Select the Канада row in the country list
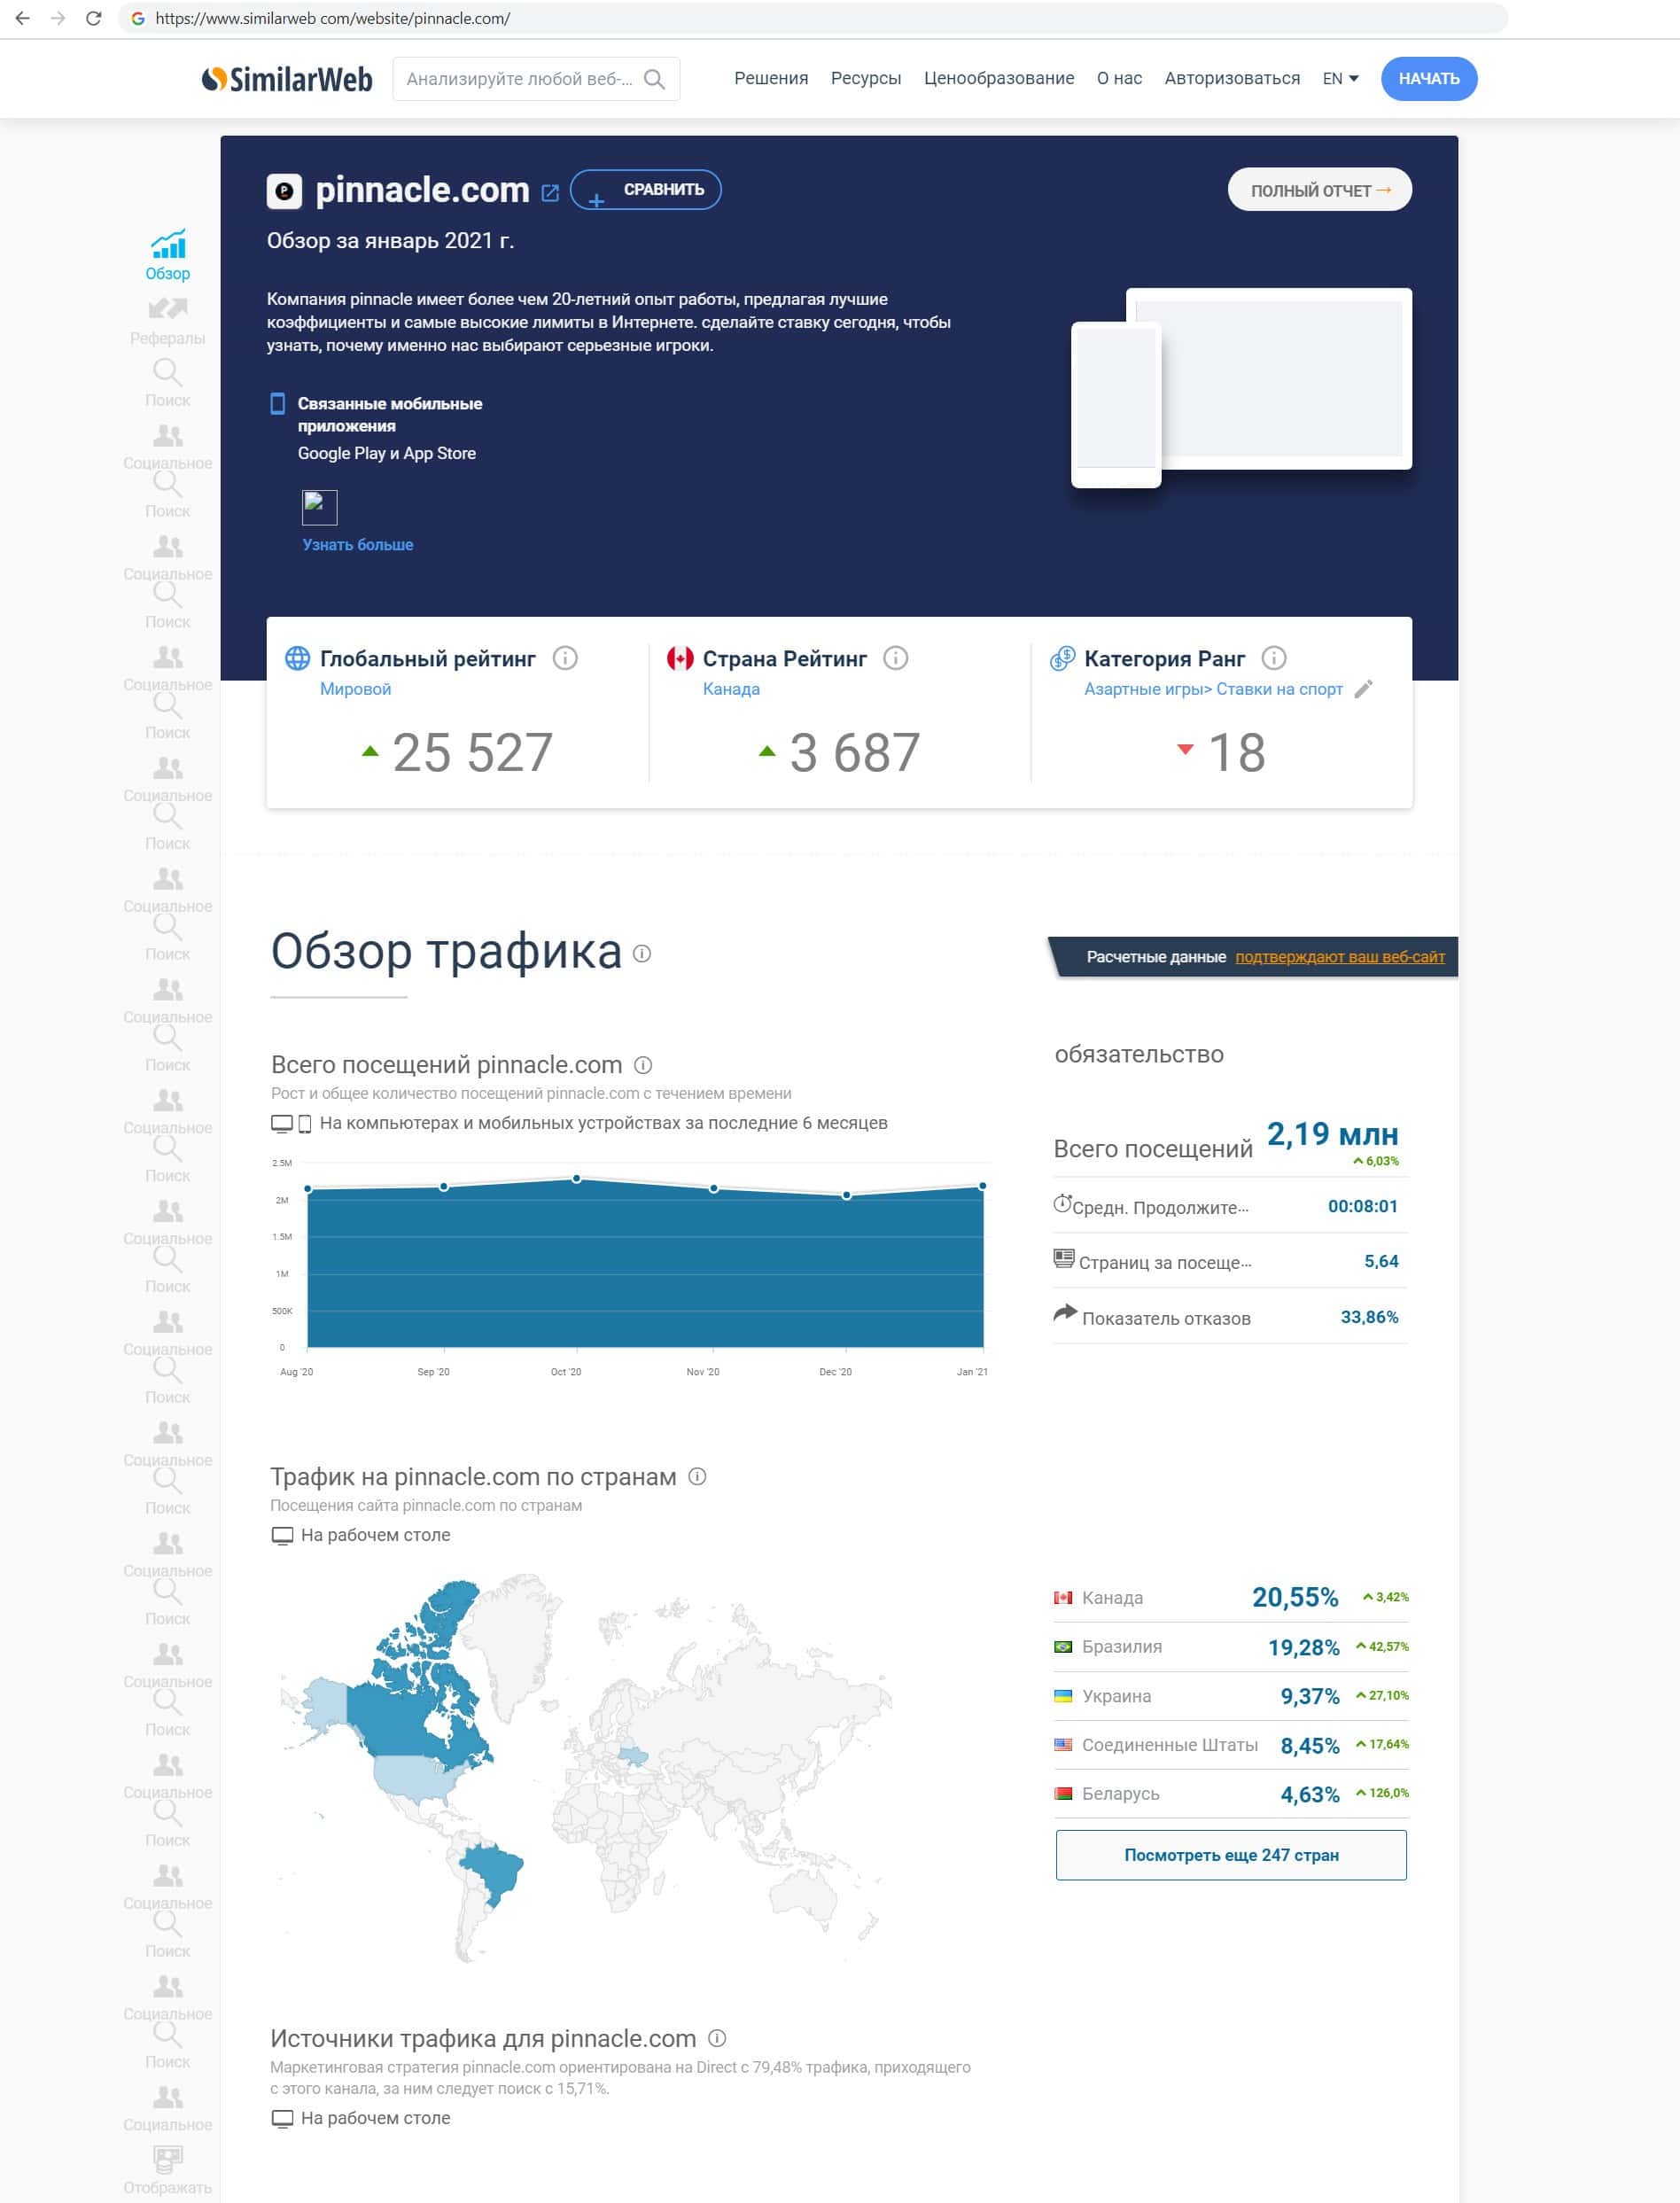1680x2203 pixels. [1231, 1598]
